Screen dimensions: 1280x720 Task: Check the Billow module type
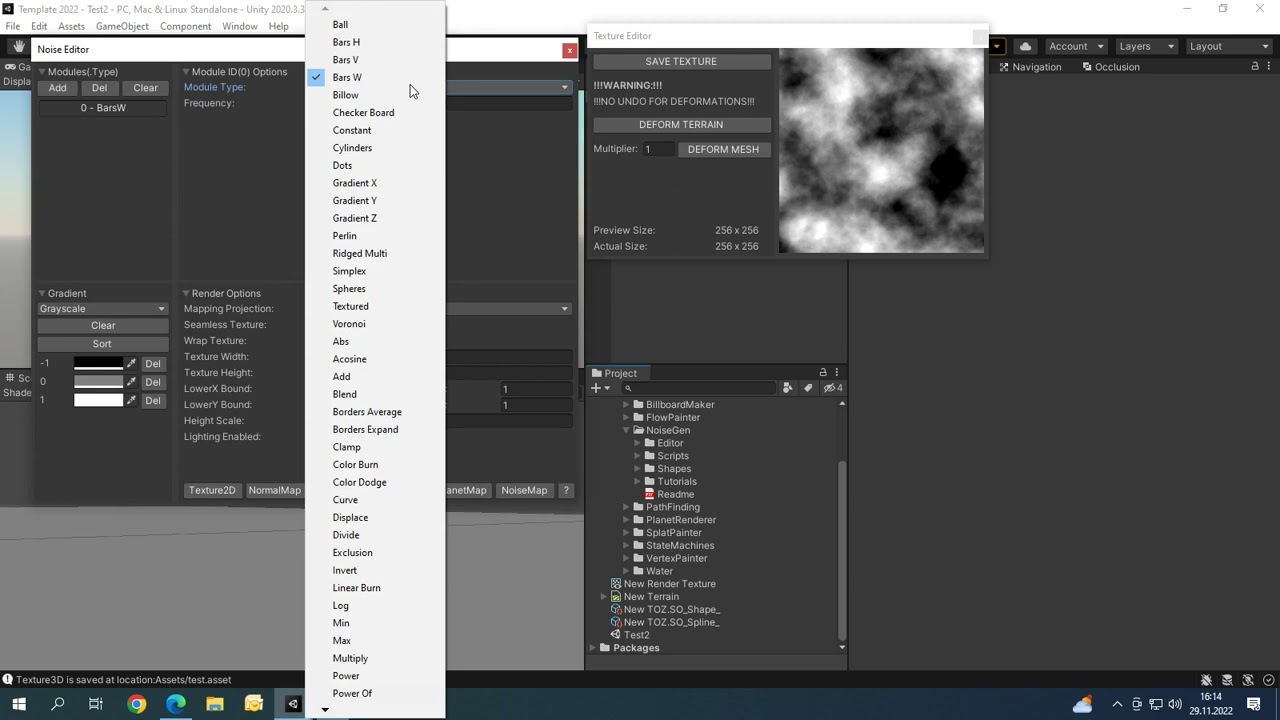346,95
